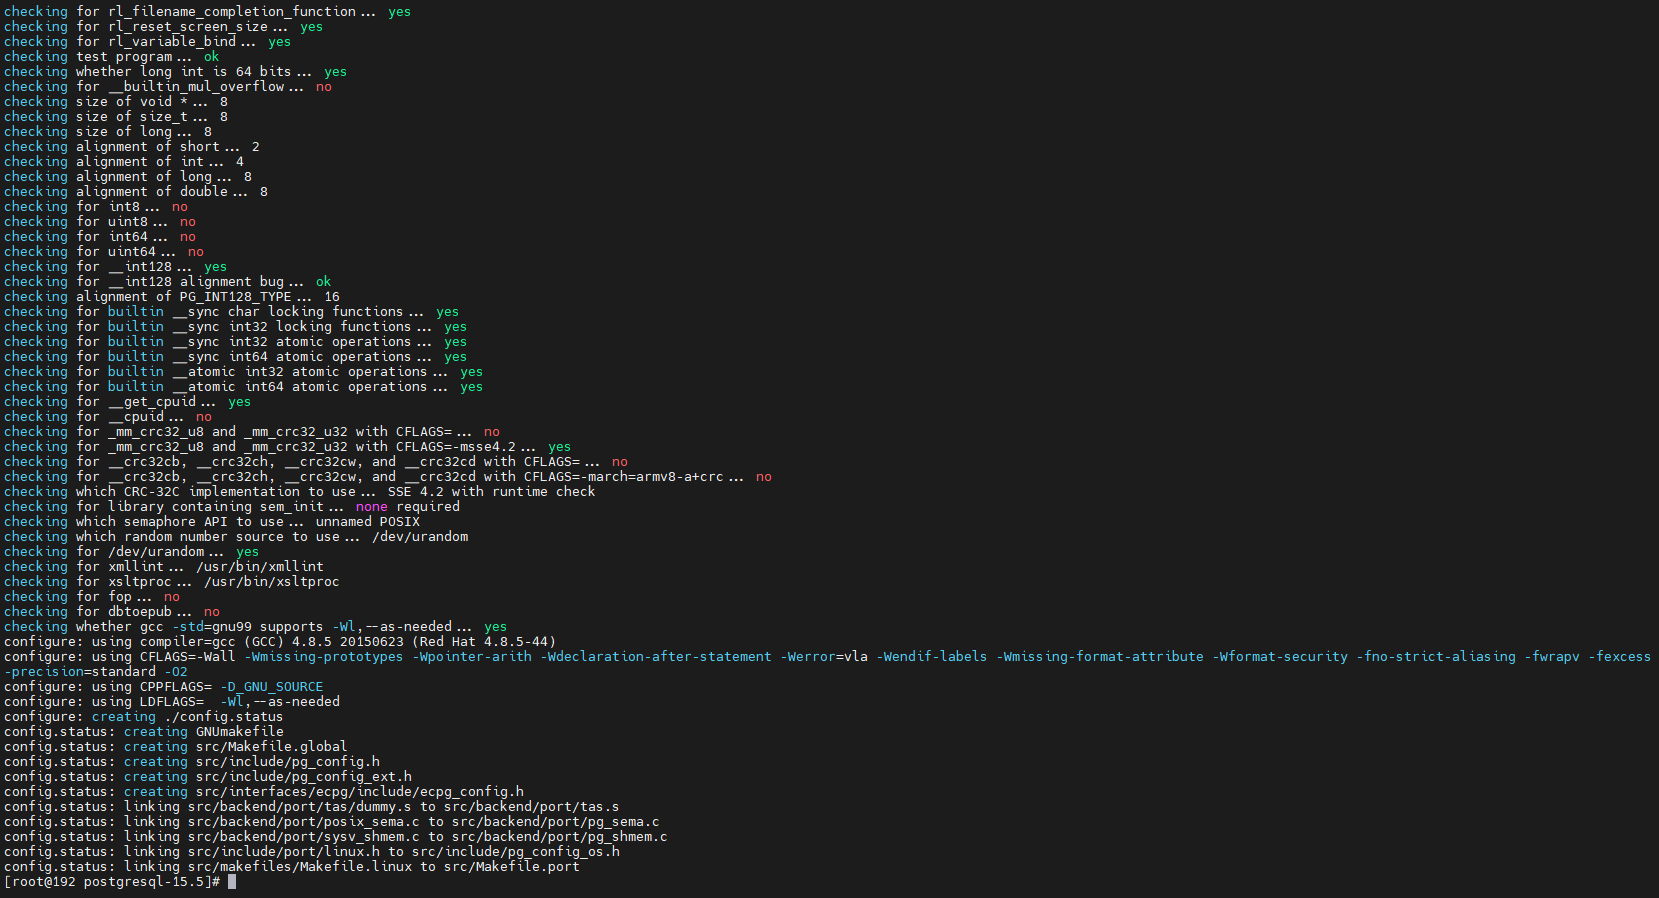1659x898 pixels.
Task: Click the [root@192 postgresql-15.5]# prompt text
Action: [112, 882]
